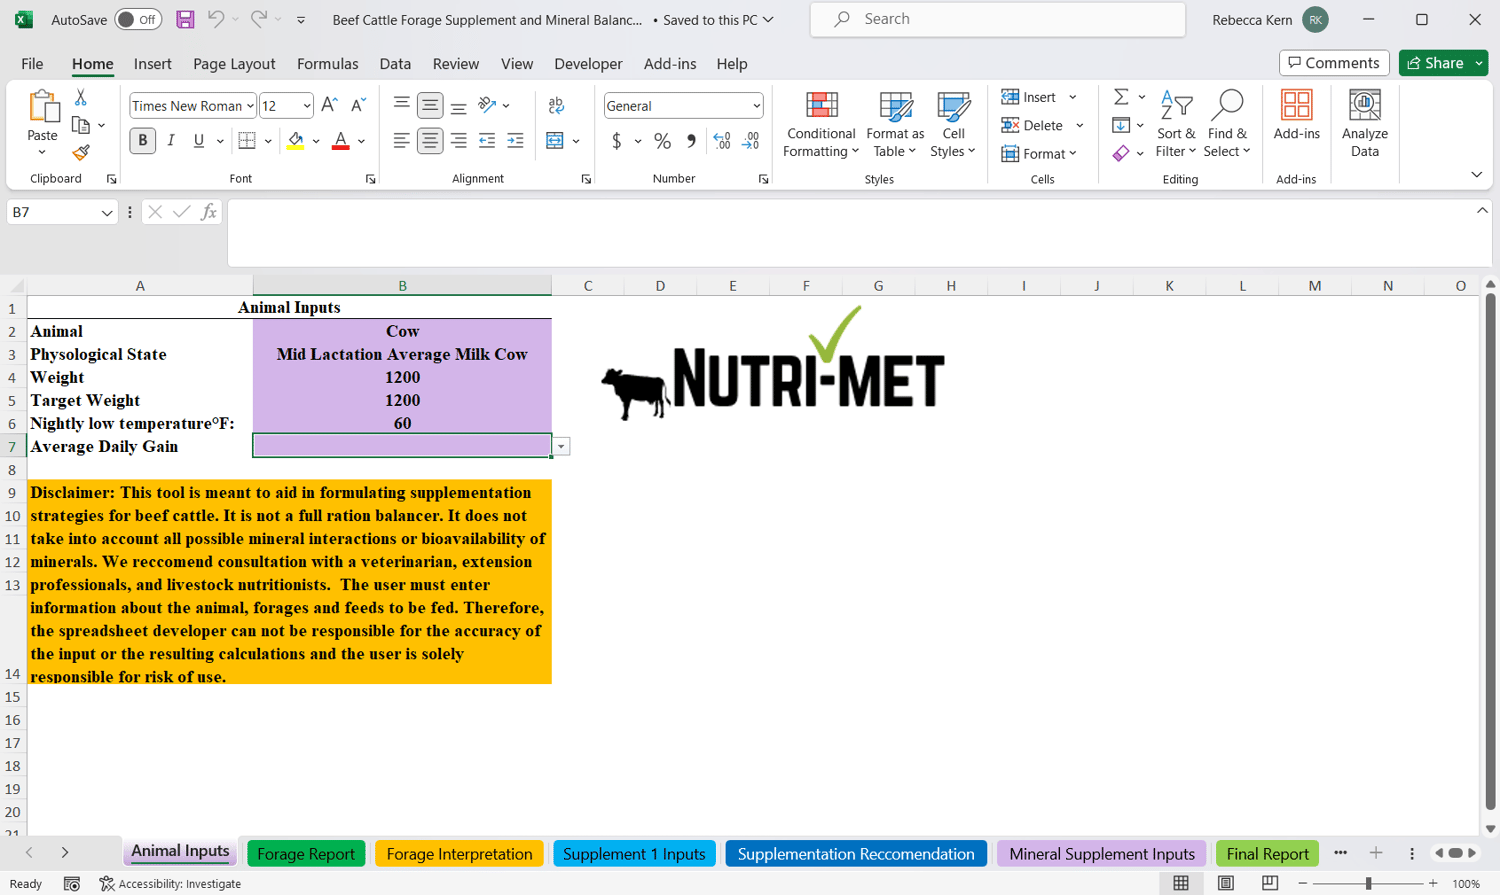1500x895 pixels.
Task: Click Format cells button
Action: [x=1039, y=154]
